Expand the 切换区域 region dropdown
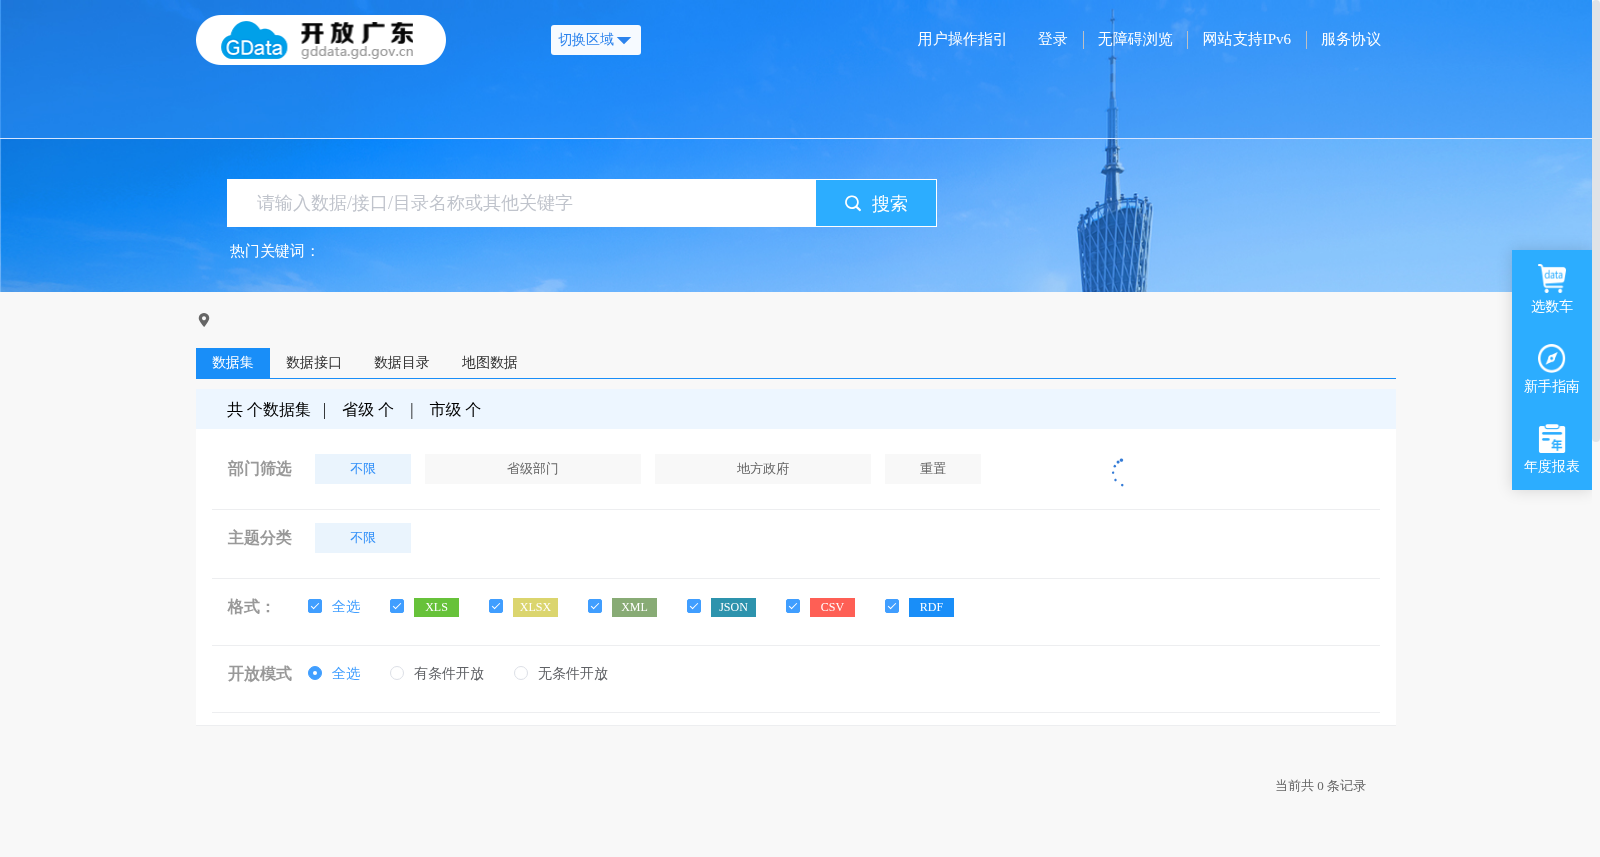Image resolution: width=1600 pixels, height=857 pixels. point(596,40)
